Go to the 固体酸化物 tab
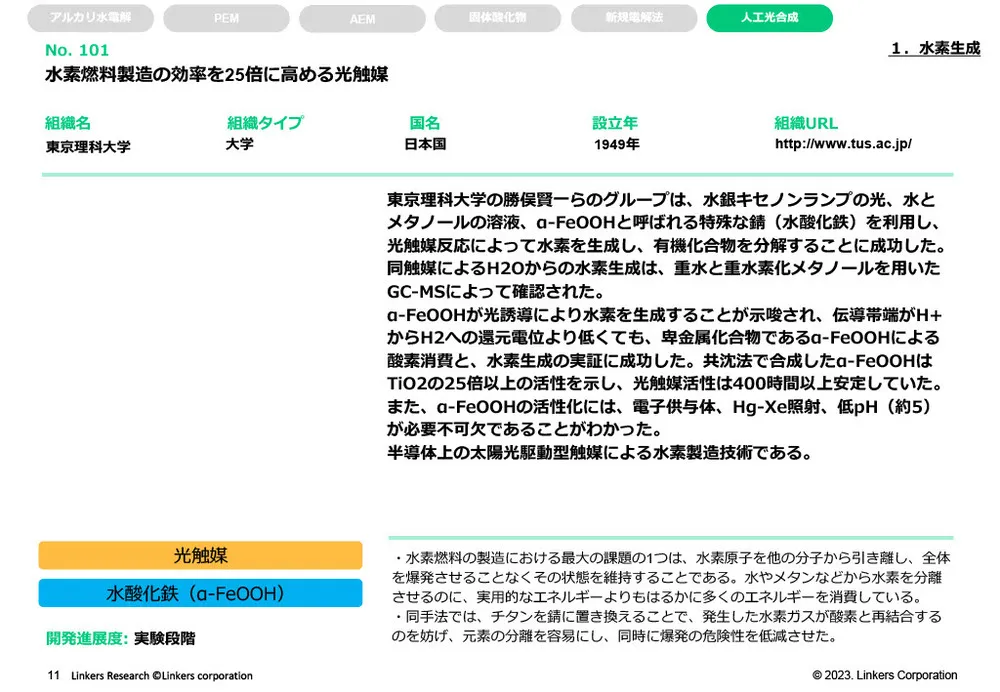Screen dimensions: 1000x692 point(497,18)
